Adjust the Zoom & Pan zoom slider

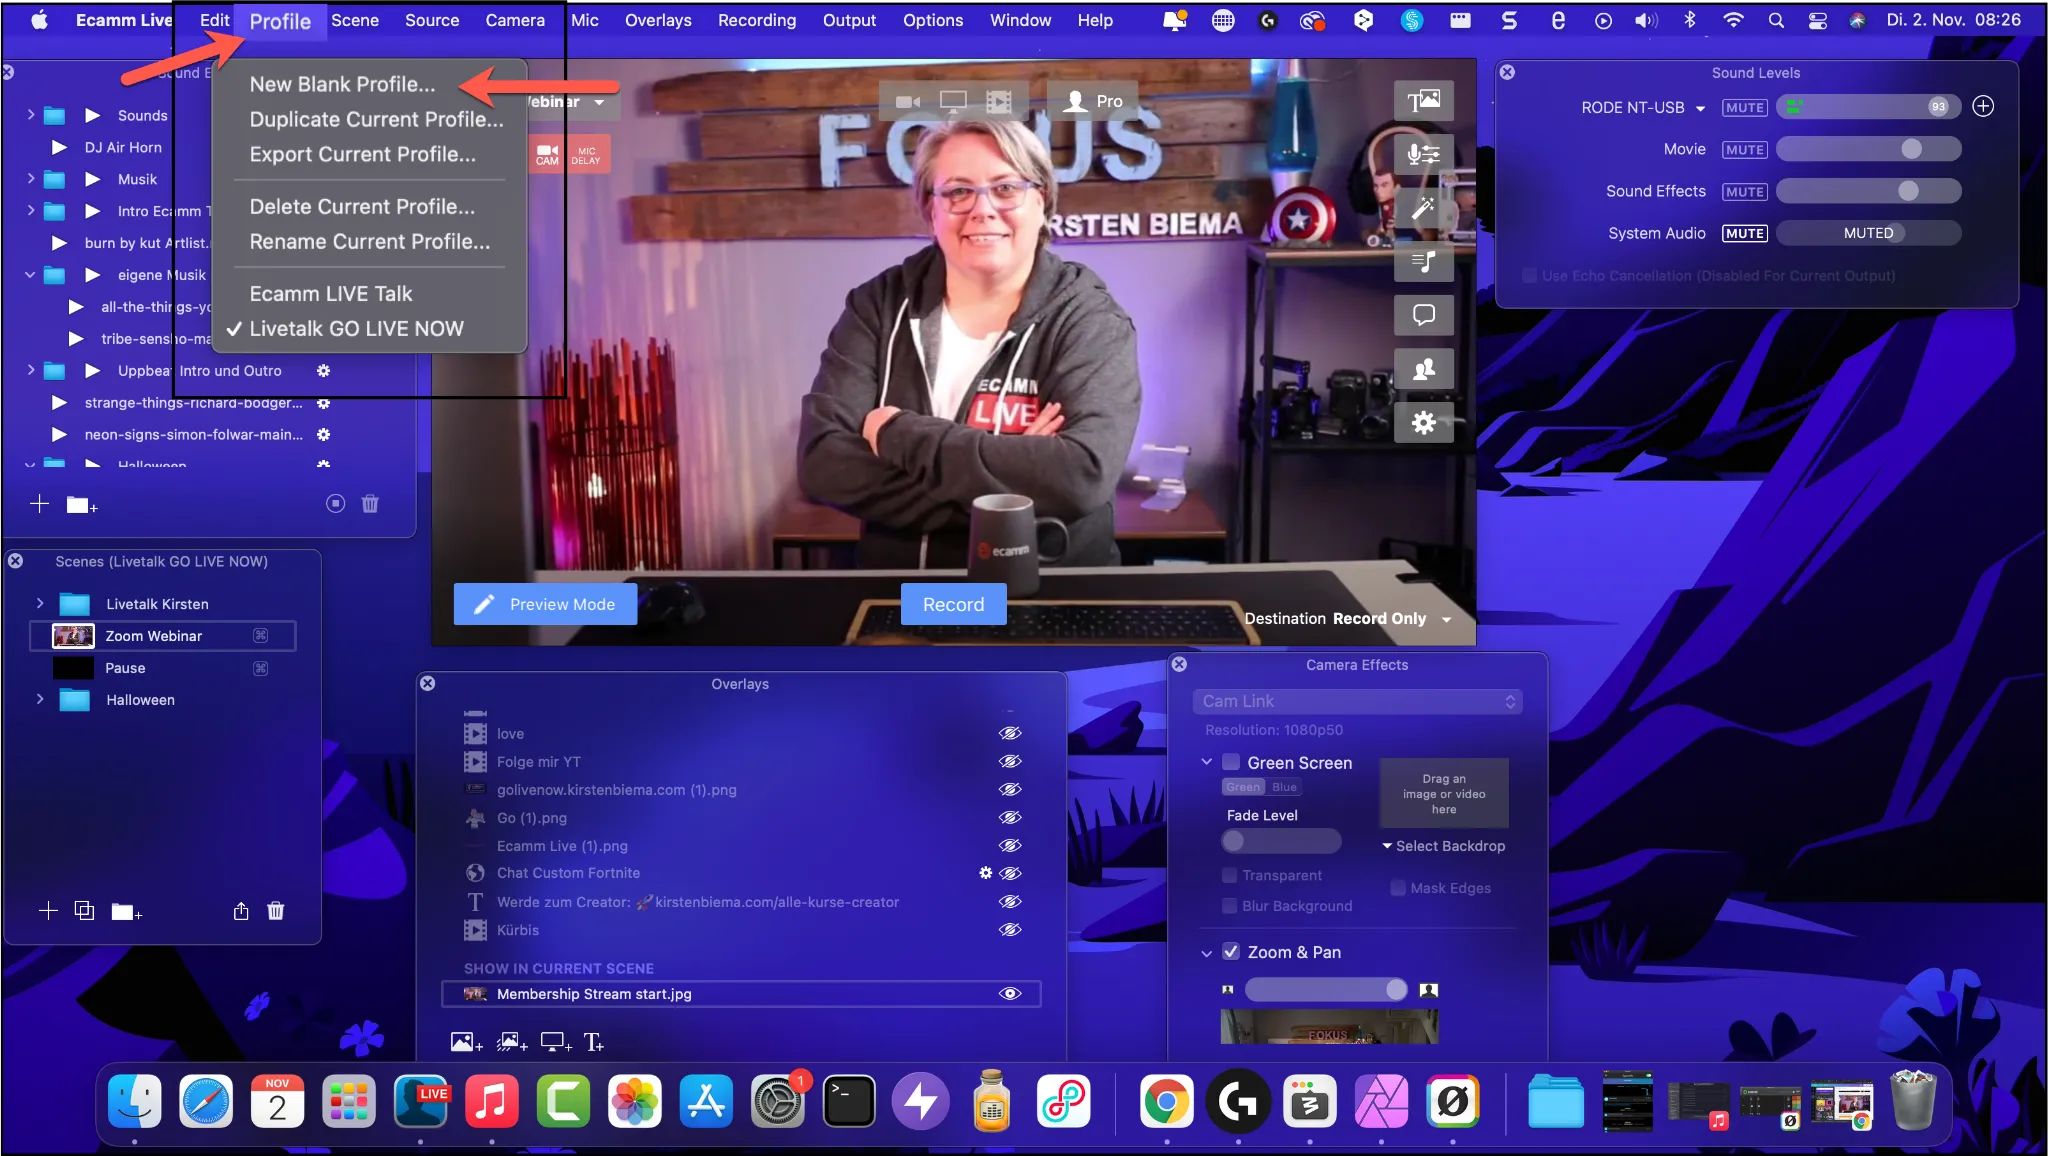click(1325, 989)
